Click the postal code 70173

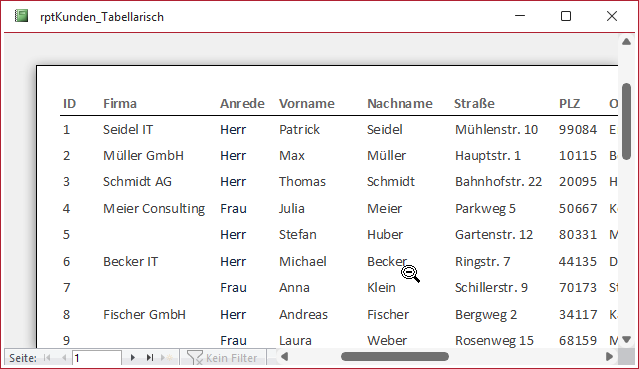pos(578,288)
